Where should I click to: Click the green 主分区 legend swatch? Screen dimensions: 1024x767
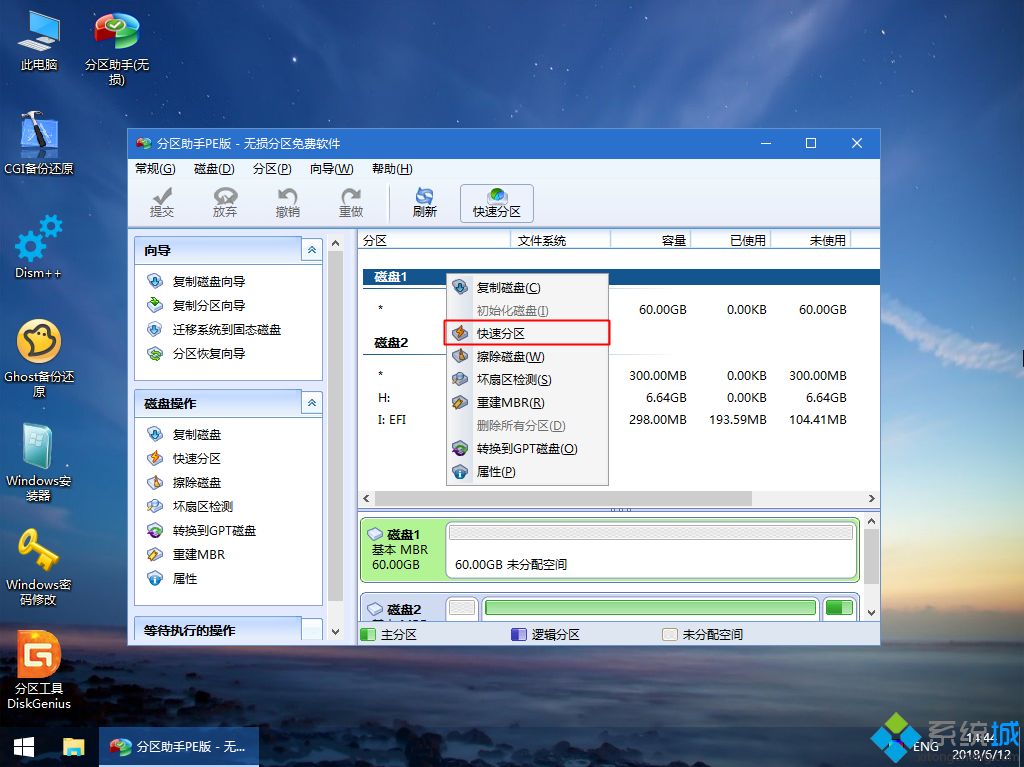click(x=369, y=633)
